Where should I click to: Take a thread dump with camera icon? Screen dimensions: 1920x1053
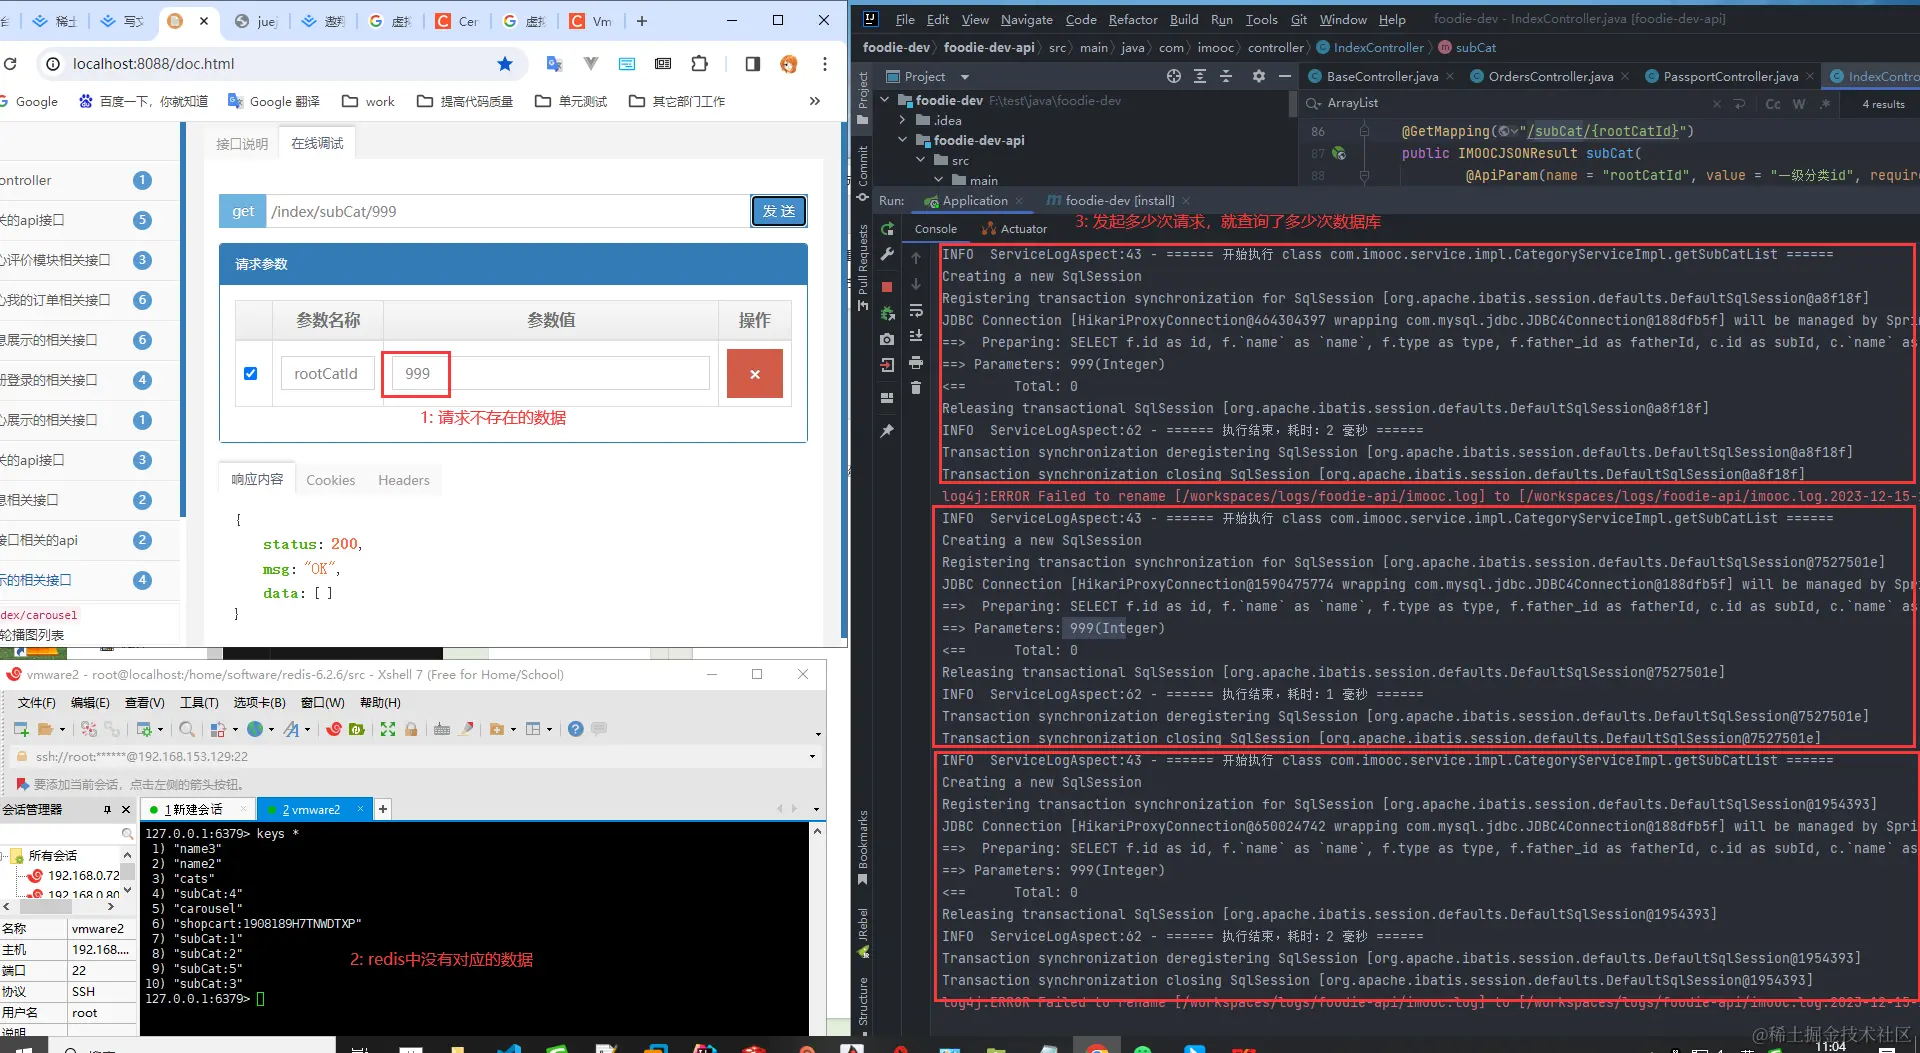click(887, 340)
